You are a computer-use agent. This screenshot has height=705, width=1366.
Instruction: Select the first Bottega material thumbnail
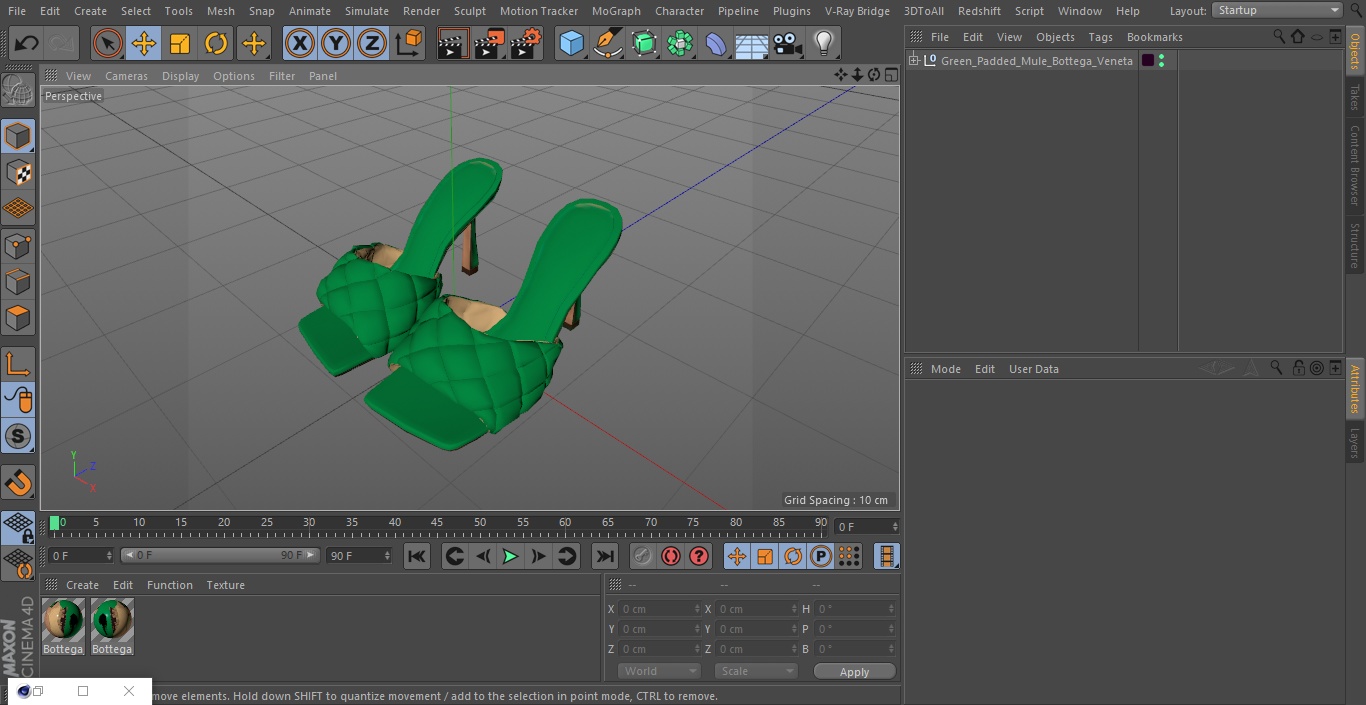point(63,626)
